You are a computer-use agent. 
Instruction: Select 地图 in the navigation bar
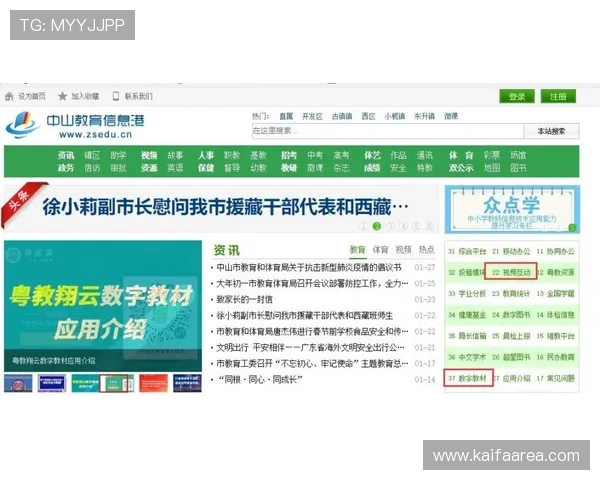click(x=492, y=168)
